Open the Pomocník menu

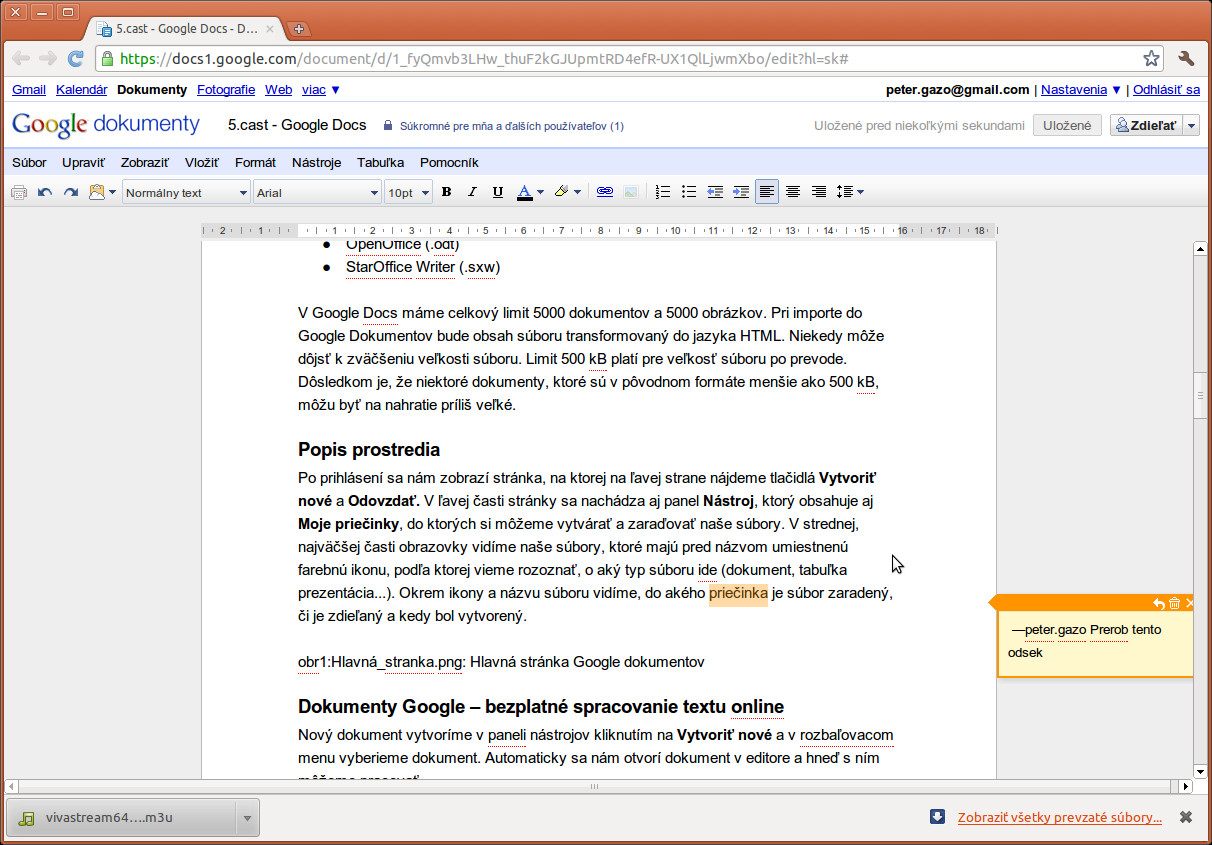click(x=449, y=162)
